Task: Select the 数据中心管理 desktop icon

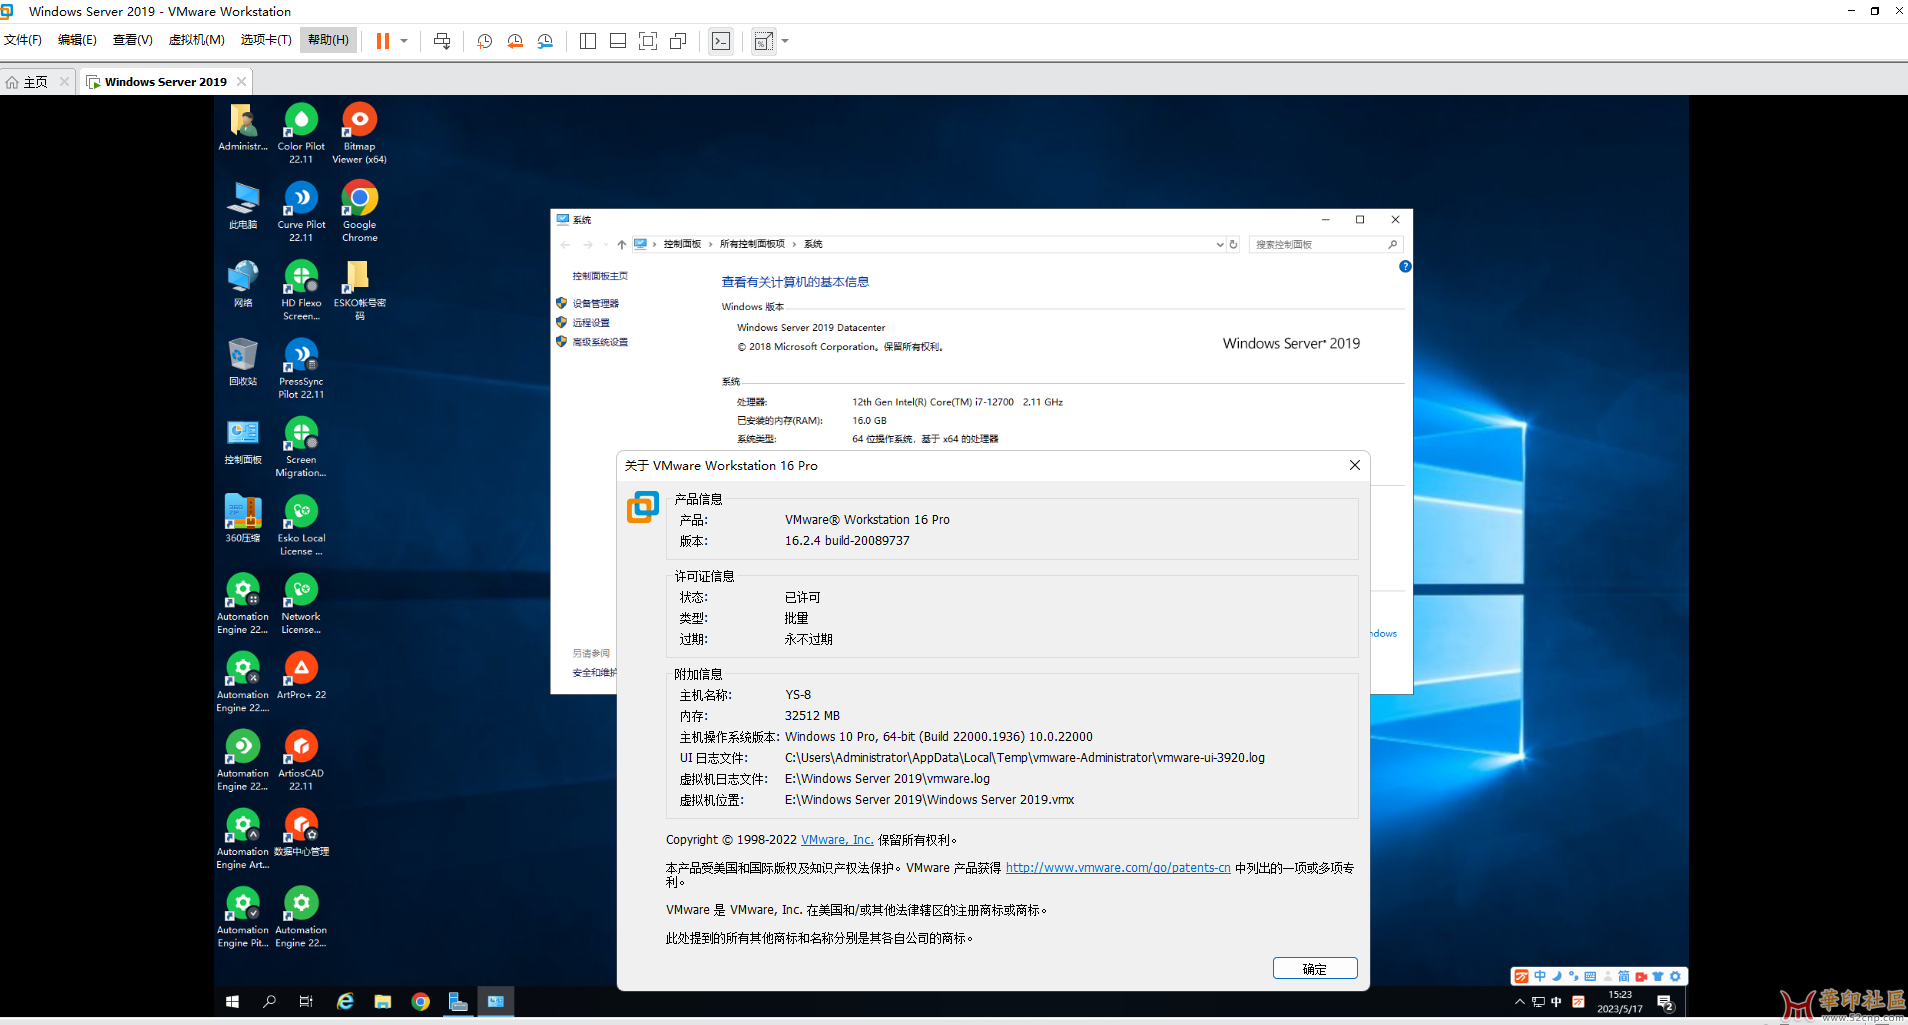Action: tap(301, 832)
